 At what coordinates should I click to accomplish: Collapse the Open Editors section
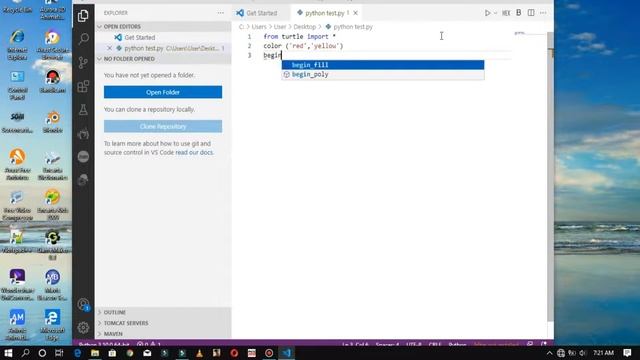pos(163,27)
